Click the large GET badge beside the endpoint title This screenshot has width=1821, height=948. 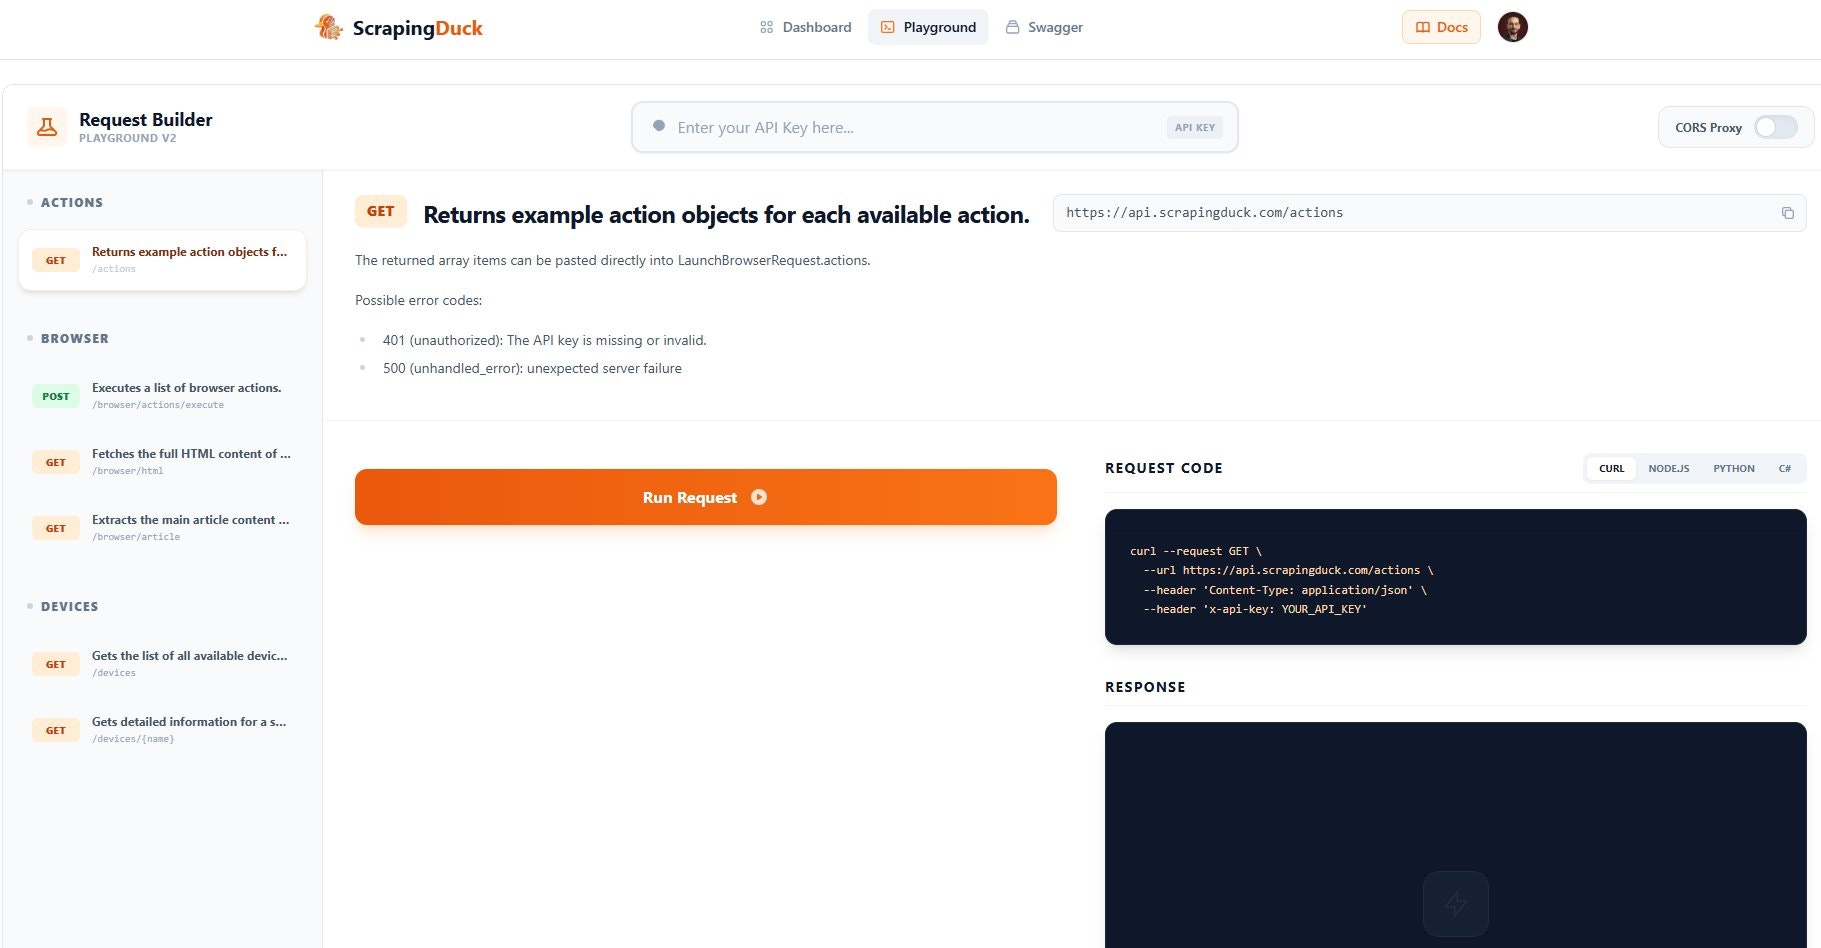[x=381, y=211]
